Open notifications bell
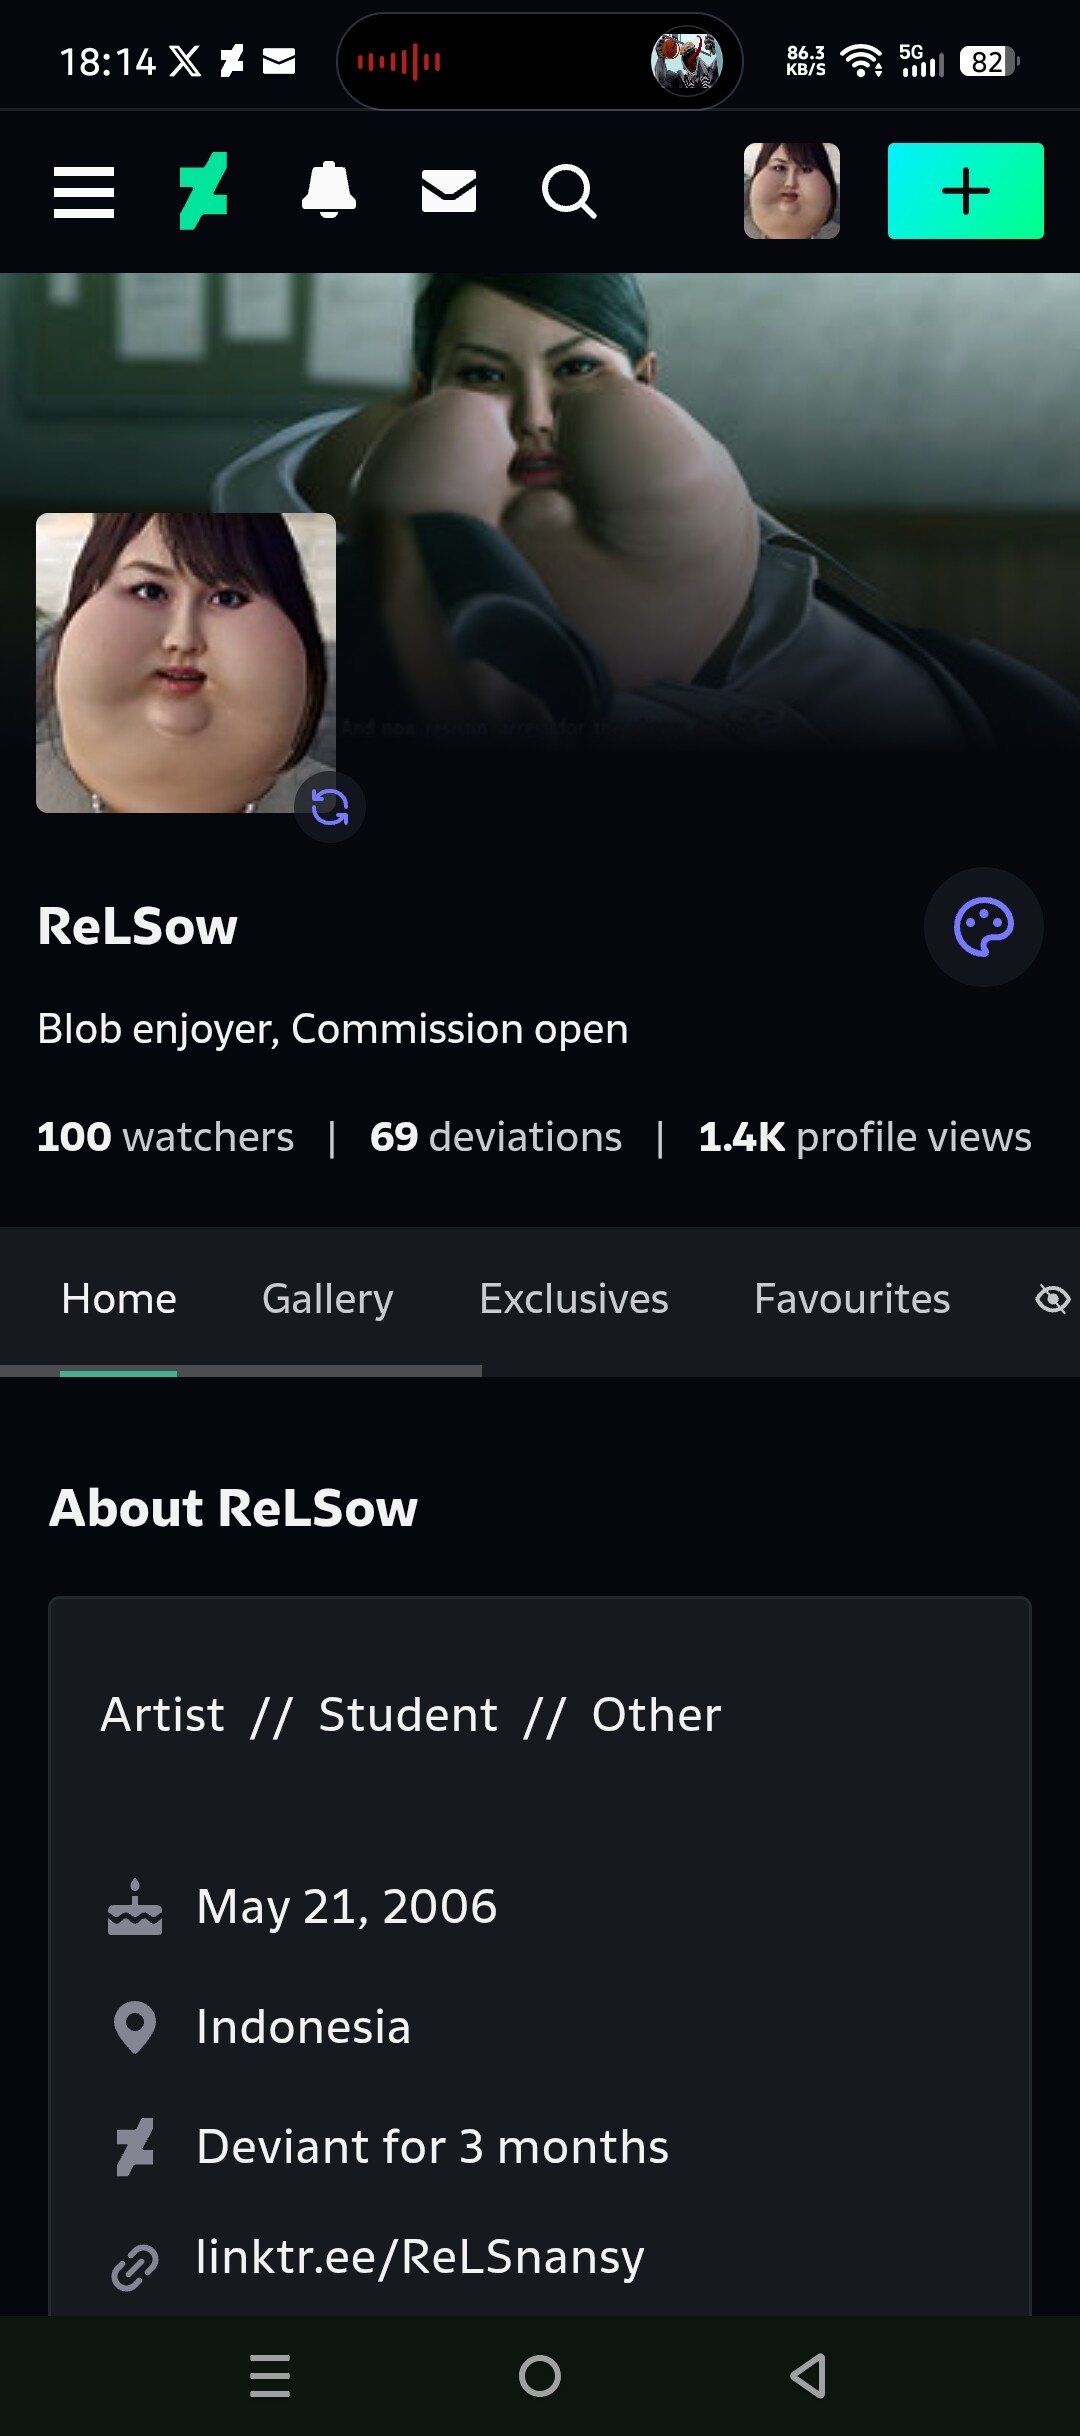This screenshot has width=1080, height=2436. tap(329, 190)
